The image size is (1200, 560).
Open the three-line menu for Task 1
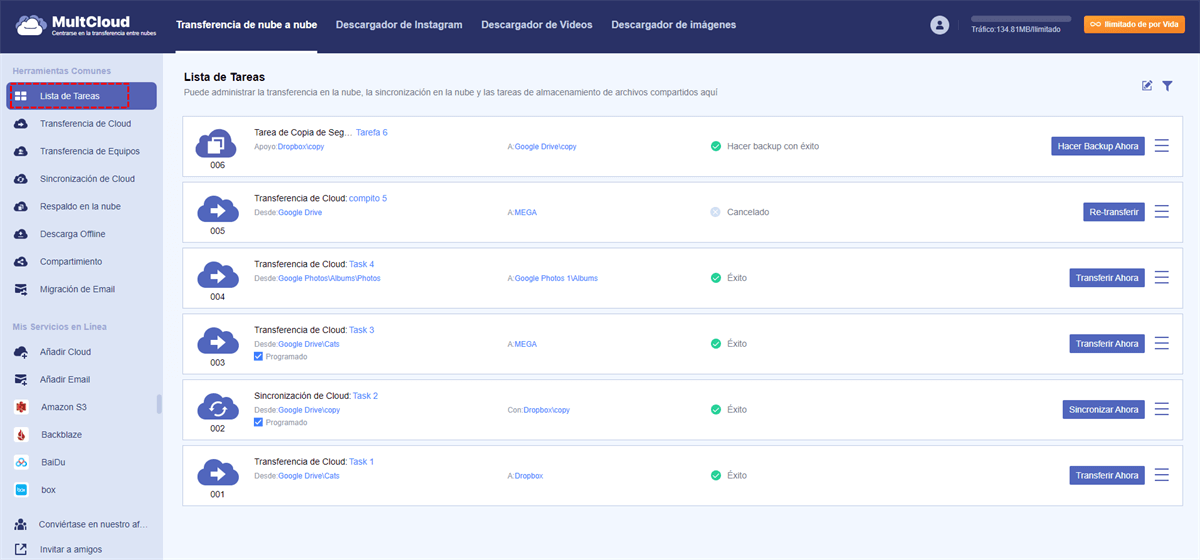point(1161,475)
